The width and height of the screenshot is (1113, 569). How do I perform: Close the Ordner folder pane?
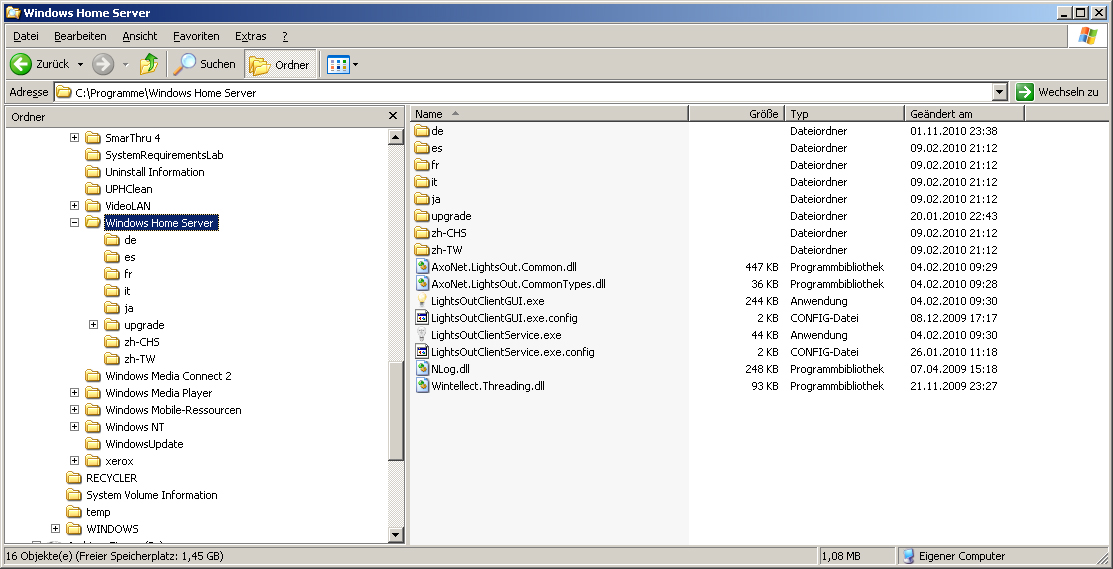tap(393, 116)
